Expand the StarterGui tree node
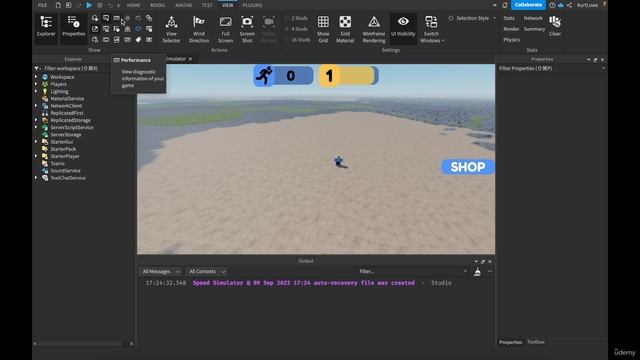This screenshot has height=360, width=640. pyautogui.click(x=36, y=142)
